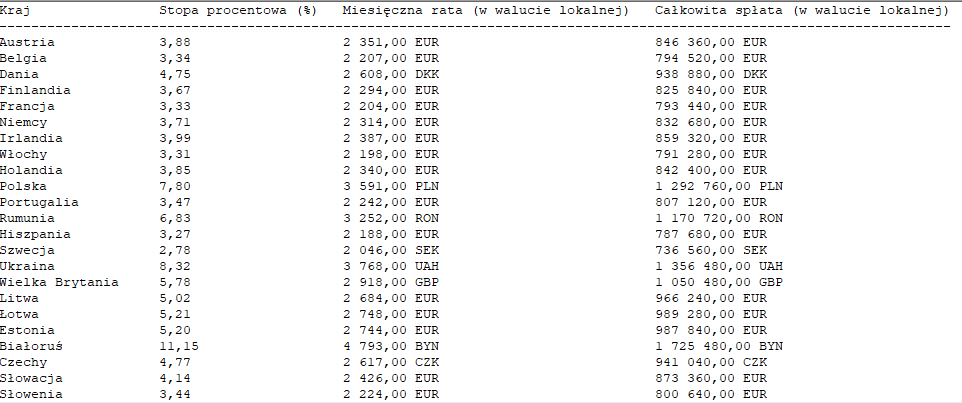
Task: Select Dania total repayment 938 880,00 DKK
Action: 710,74
